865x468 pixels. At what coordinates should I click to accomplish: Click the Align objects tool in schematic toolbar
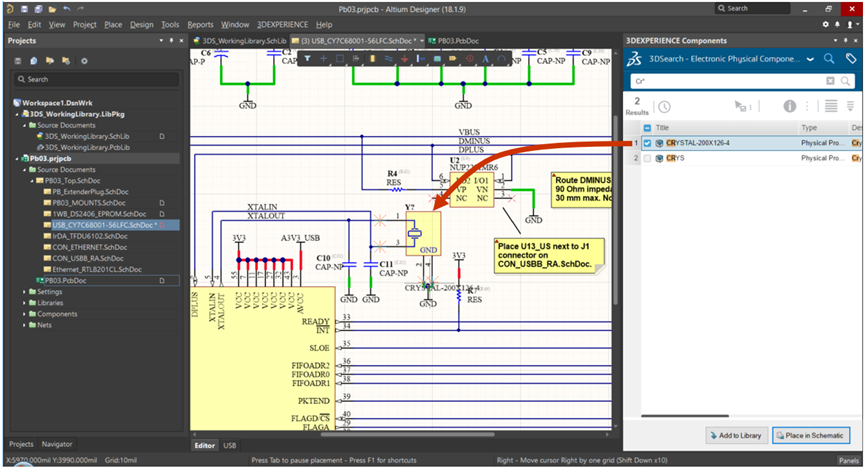click(356, 58)
